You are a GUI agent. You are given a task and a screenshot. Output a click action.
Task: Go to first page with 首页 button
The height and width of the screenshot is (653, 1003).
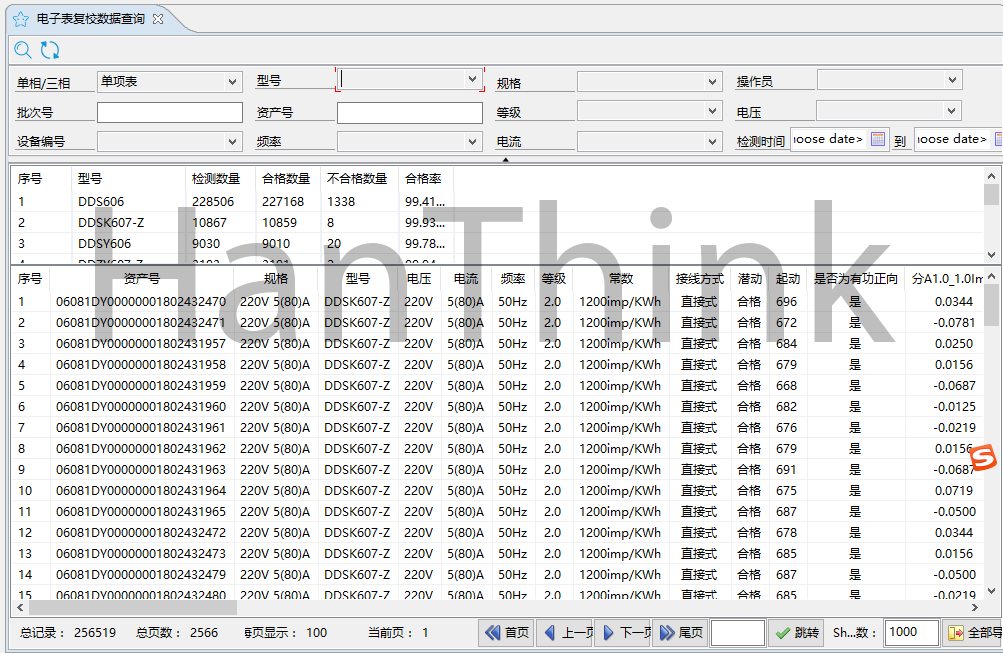tap(507, 632)
